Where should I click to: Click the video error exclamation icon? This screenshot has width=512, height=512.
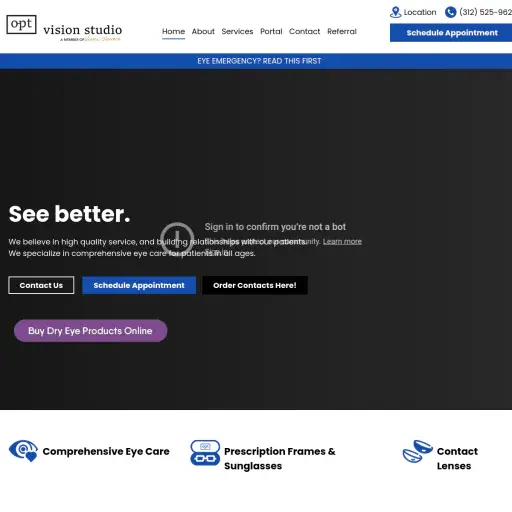point(177,238)
